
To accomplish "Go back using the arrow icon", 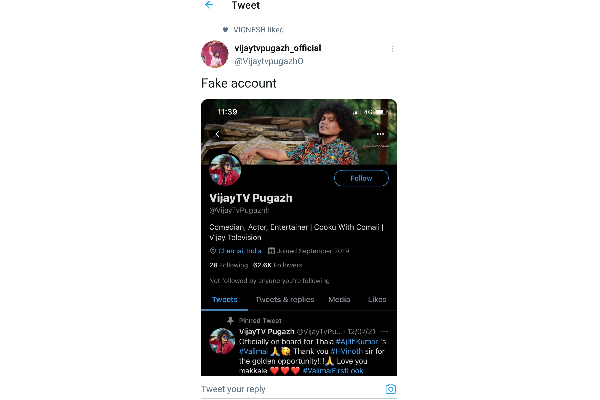I will click(209, 5).
